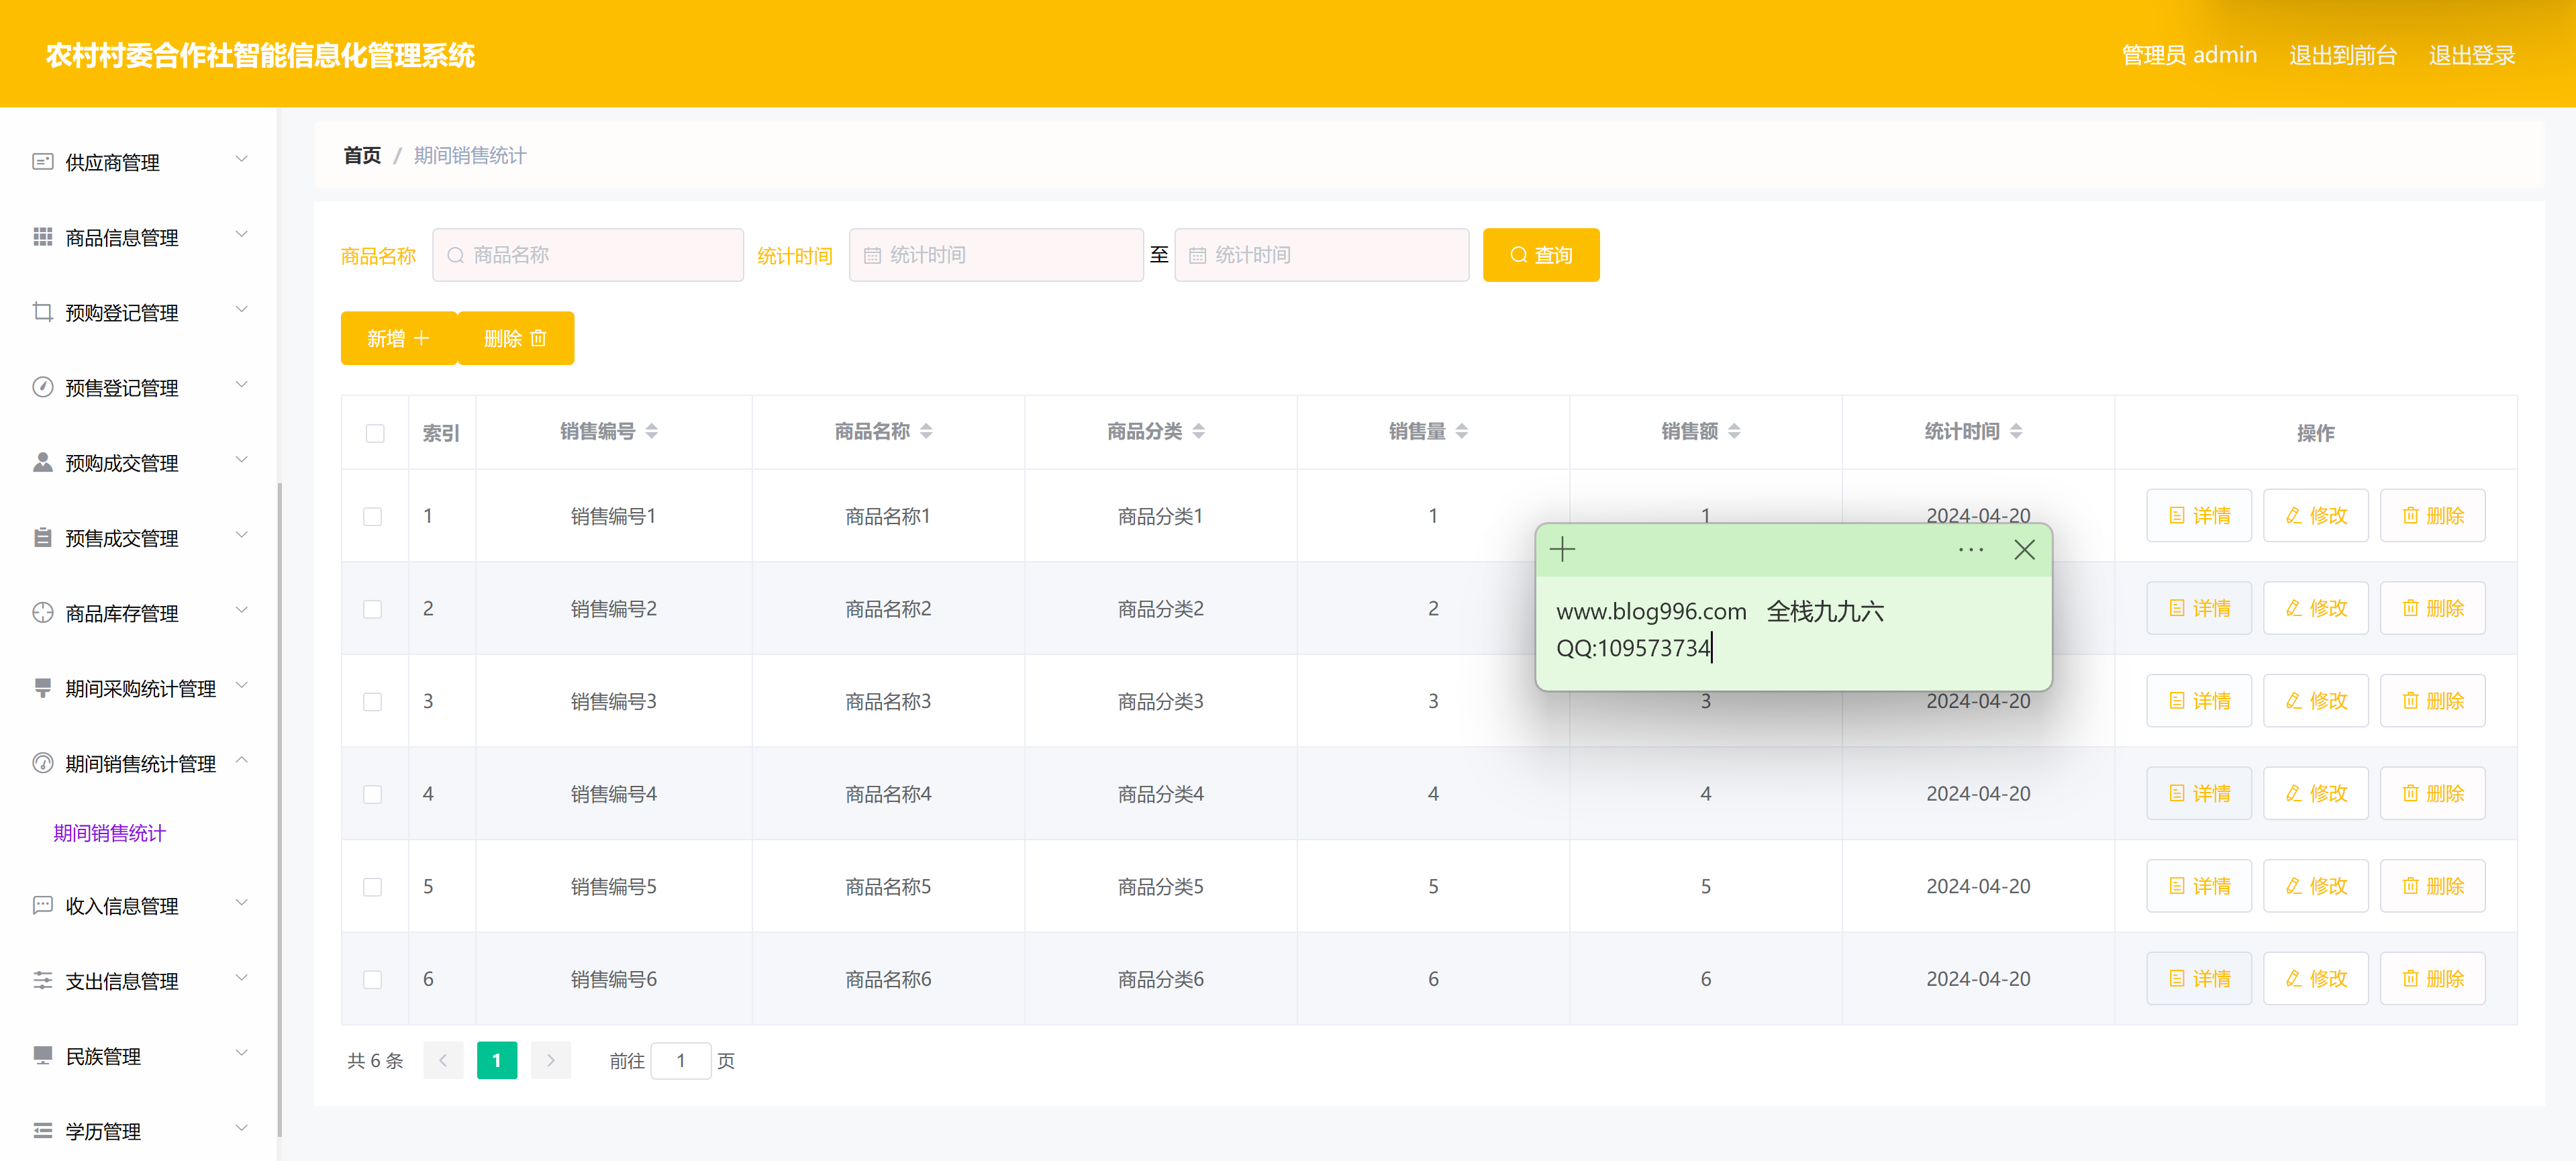Toggle the select-all checkbox in table header

click(375, 433)
